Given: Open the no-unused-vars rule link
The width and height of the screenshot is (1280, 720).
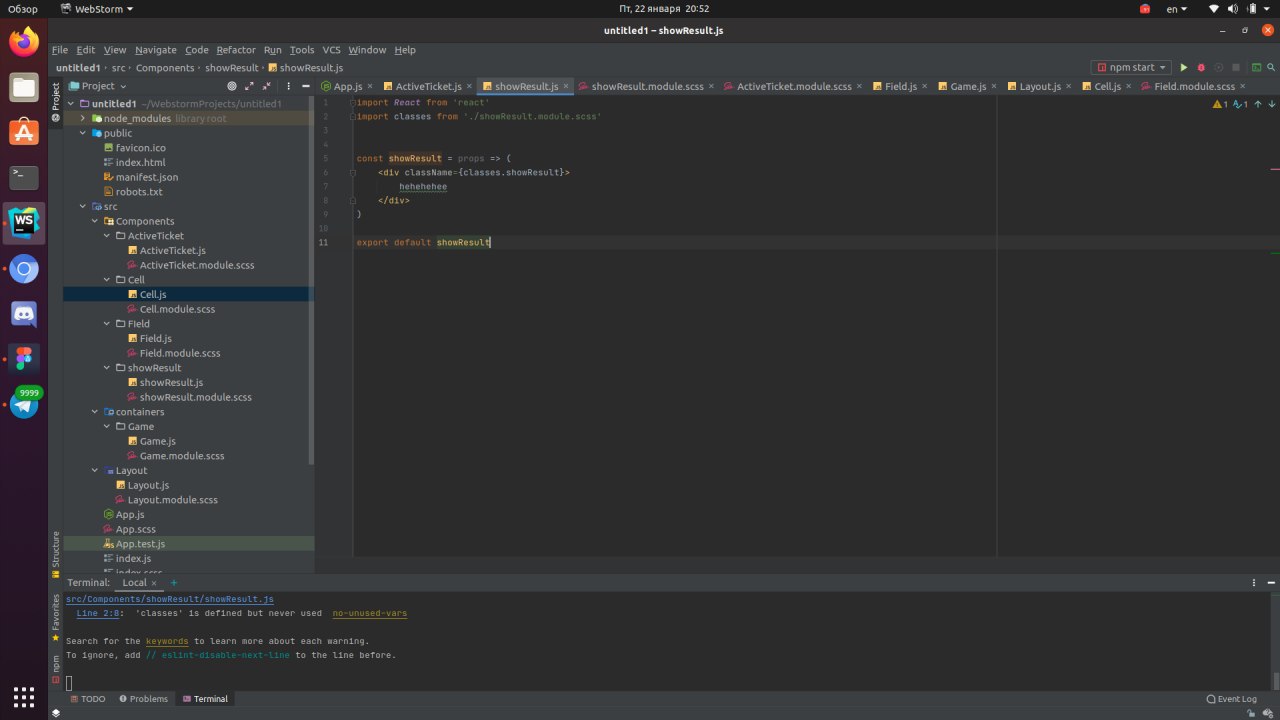Looking at the screenshot, I should [x=370, y=613].
